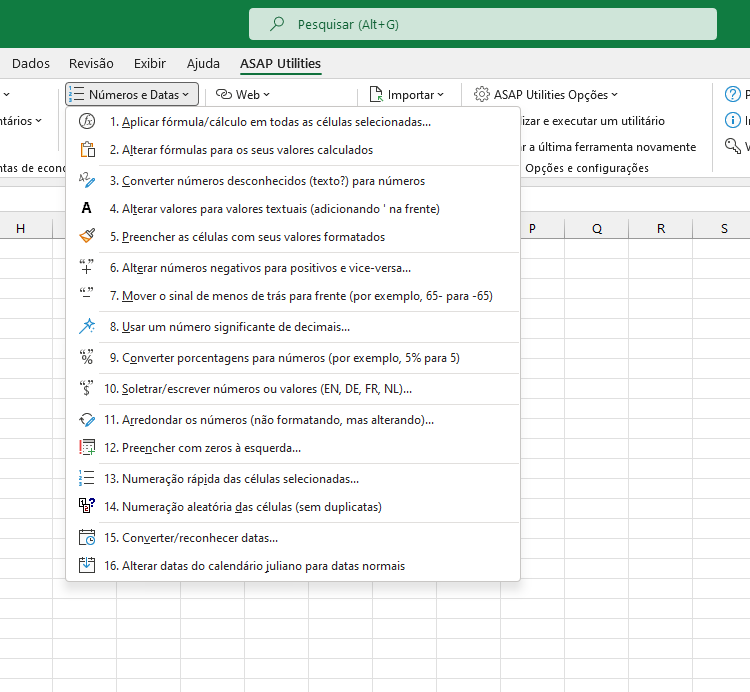750x692 pixels.
Task: Click the gear icon of ASAP Utilities Opções
Action: pos(482,94)
